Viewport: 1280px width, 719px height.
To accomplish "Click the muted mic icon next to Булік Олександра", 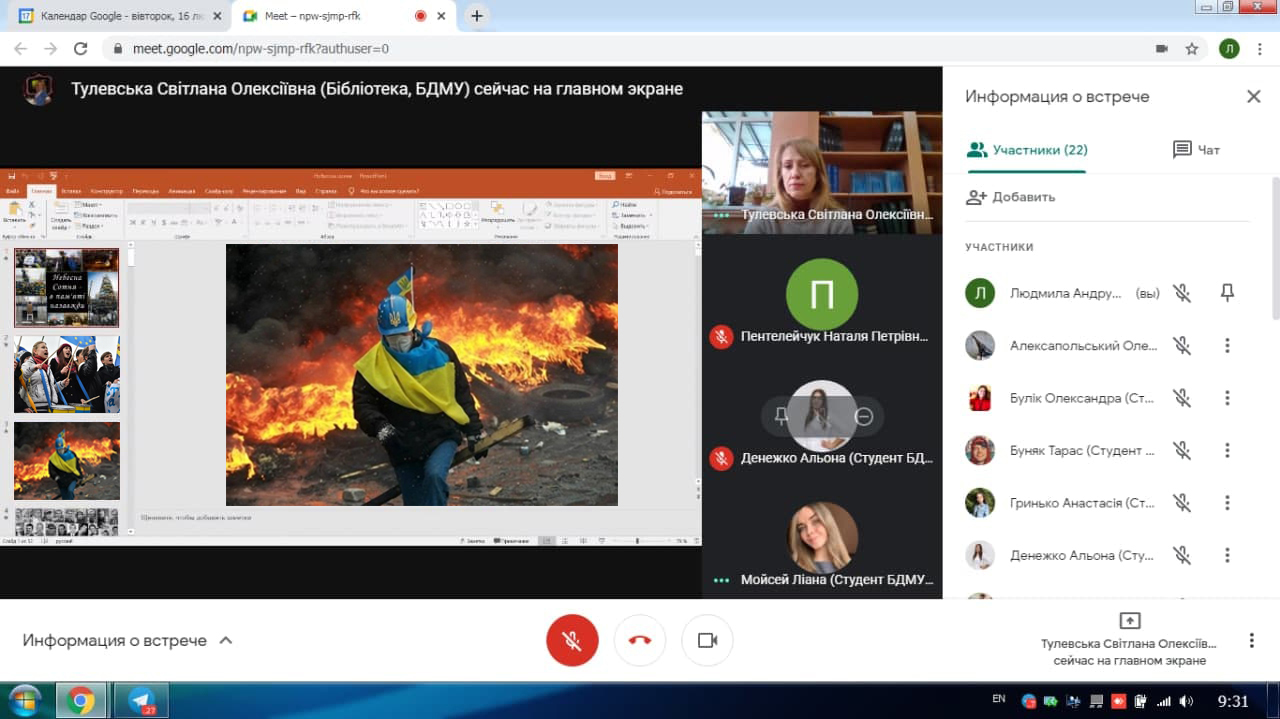I will [x=1182, y=398].
